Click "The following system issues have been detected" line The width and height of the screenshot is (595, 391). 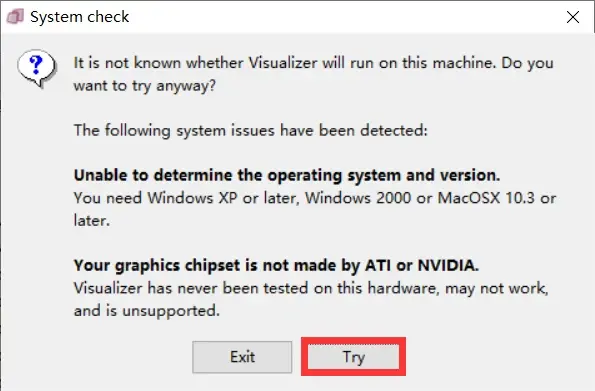[250, 130]
